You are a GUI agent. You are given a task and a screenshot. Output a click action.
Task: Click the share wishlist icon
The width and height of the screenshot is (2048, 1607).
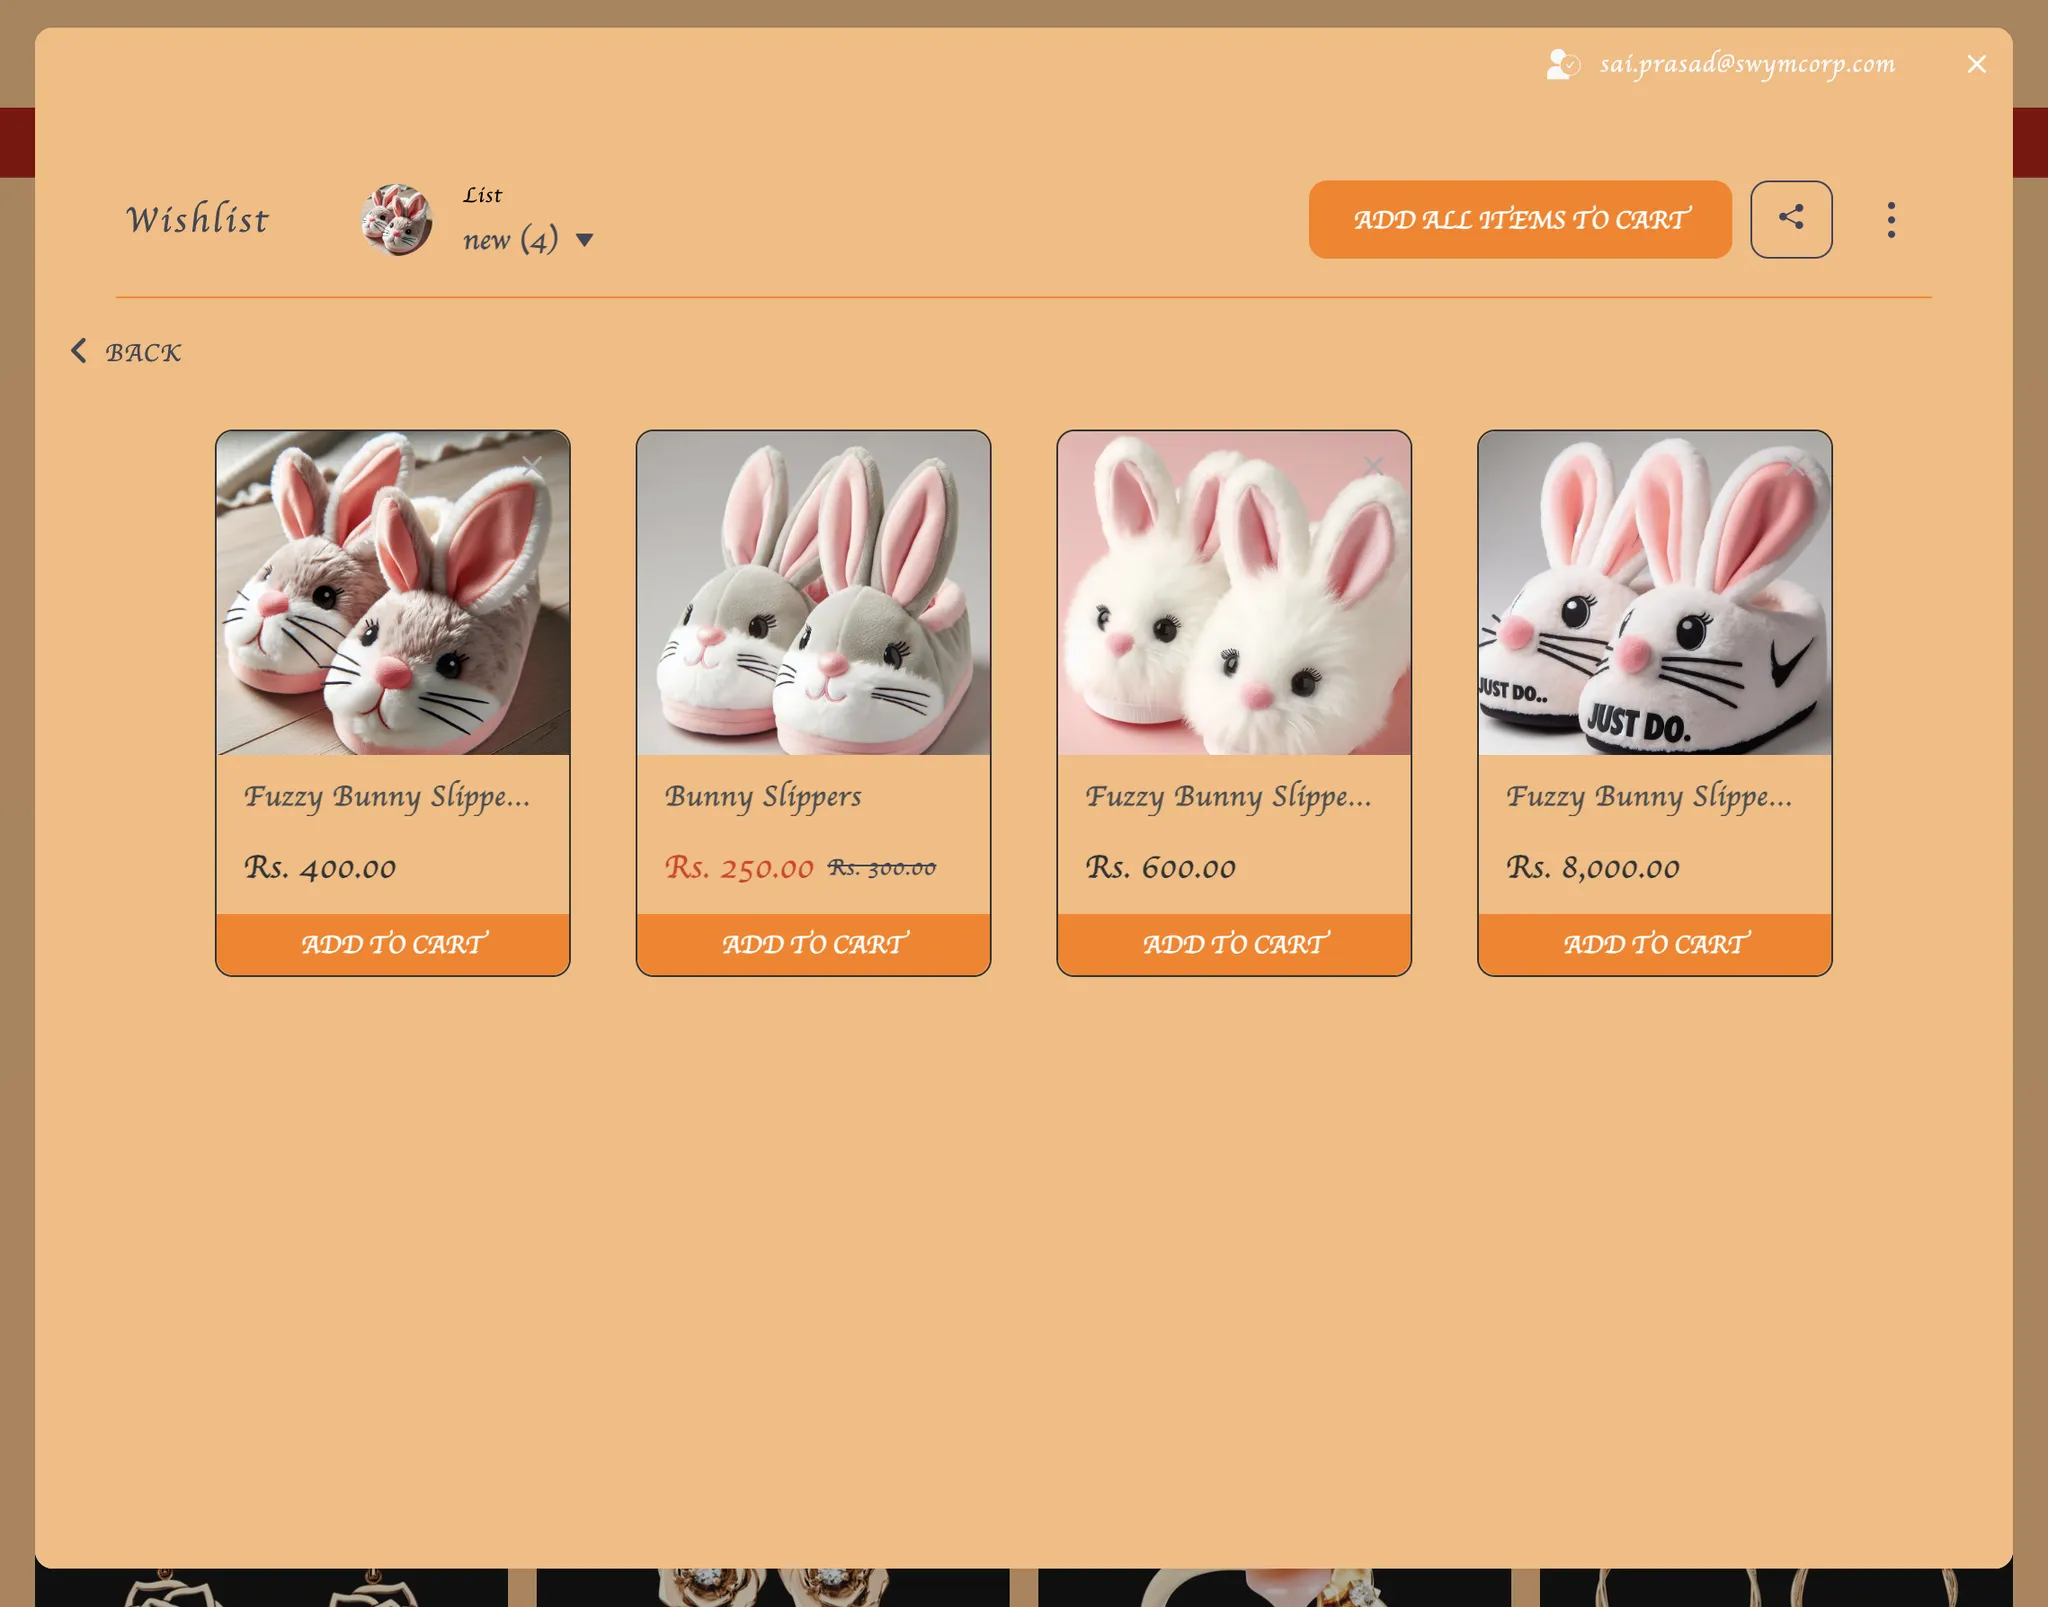tap(1790, 219)
